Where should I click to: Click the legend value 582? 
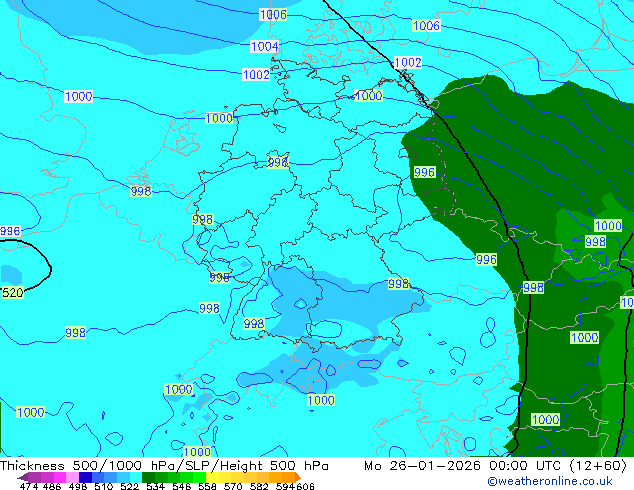(x=259, y=486)
